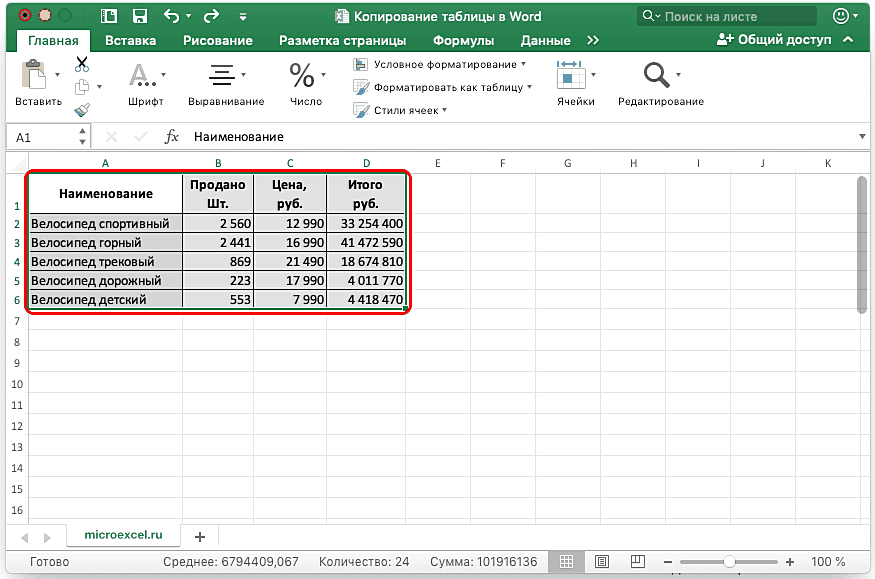875x579 pixels.
Task: Open the Число percent format icon
Action: pos(302,75)
